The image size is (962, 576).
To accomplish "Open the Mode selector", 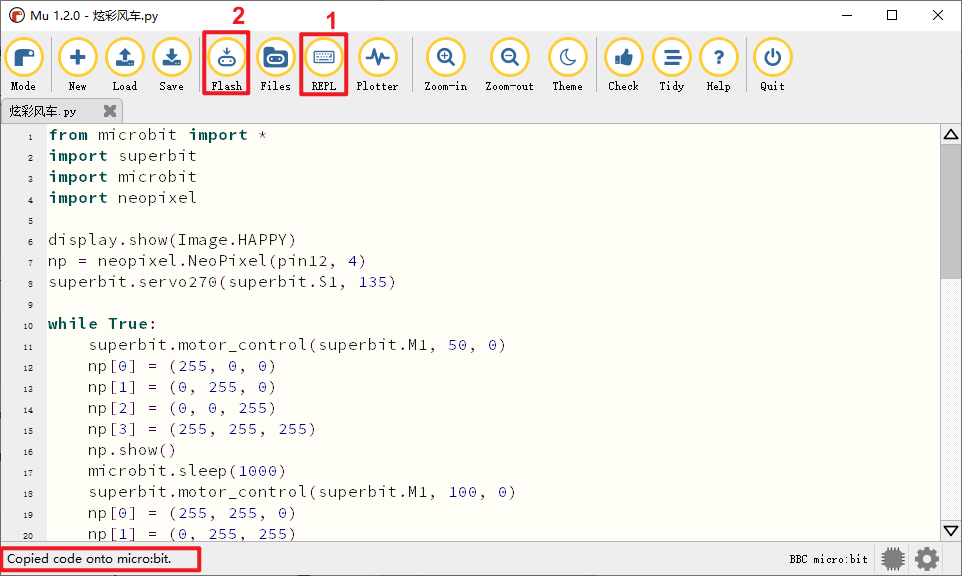I will (23, 64).
